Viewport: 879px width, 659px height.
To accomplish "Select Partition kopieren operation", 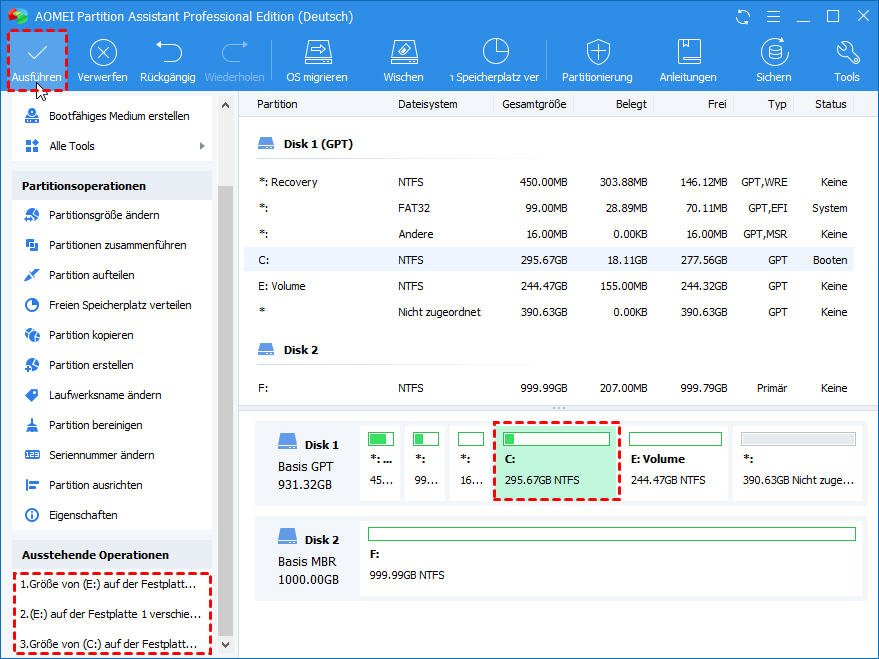I will point(112,335).
